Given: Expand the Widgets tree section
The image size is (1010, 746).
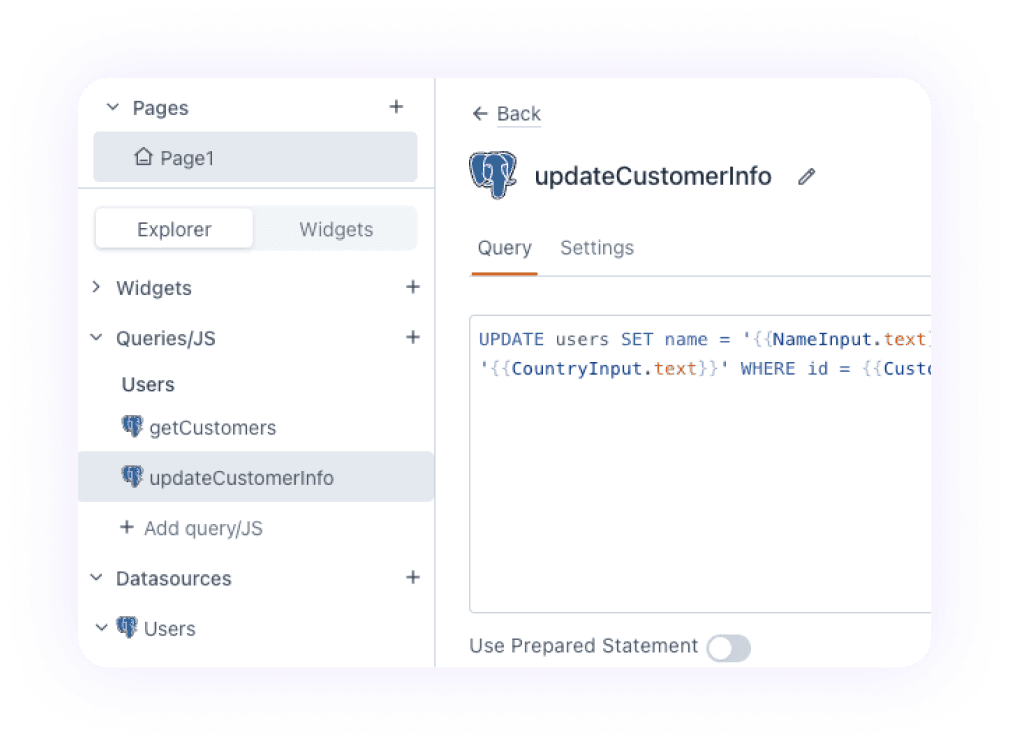Looking at the screenshot, I should (x=97, y=287).
